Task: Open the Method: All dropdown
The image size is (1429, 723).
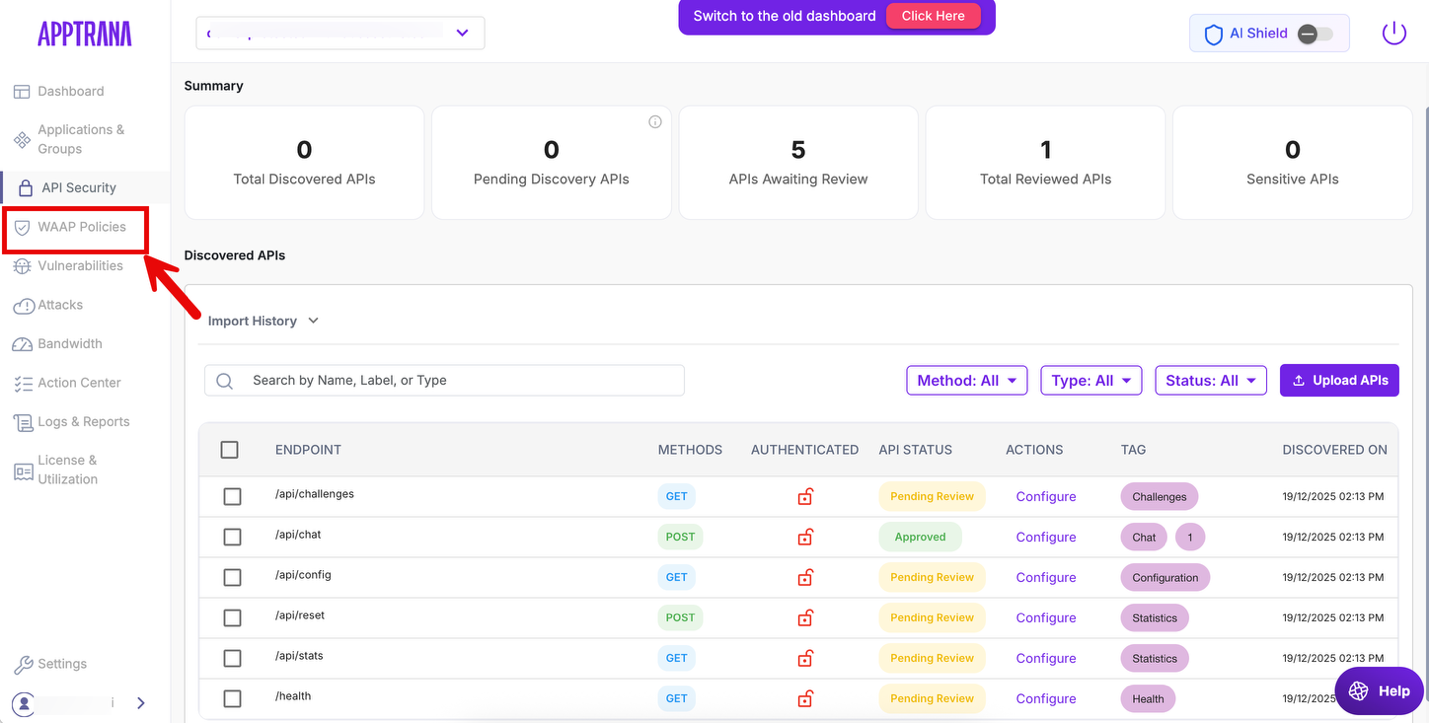Action: pyautogui.click(x=966, y=381)
